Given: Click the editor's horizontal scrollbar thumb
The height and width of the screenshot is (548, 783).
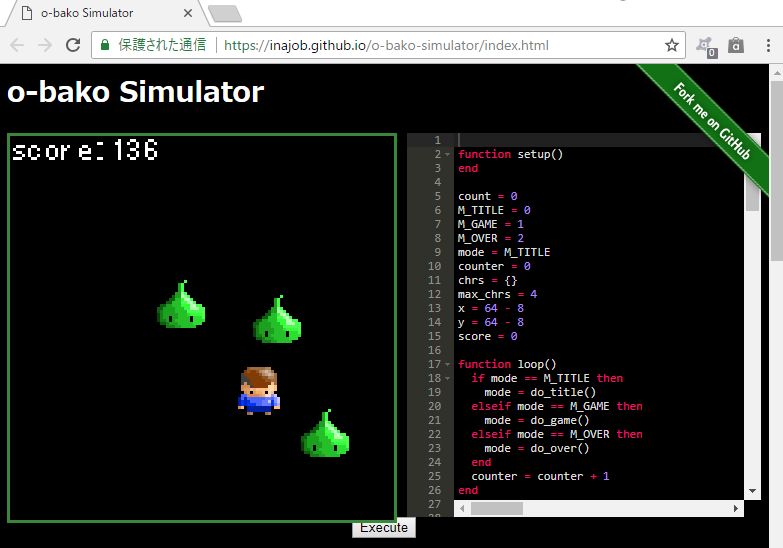Looking at the screenshot, I should click(x=497, y=509).
